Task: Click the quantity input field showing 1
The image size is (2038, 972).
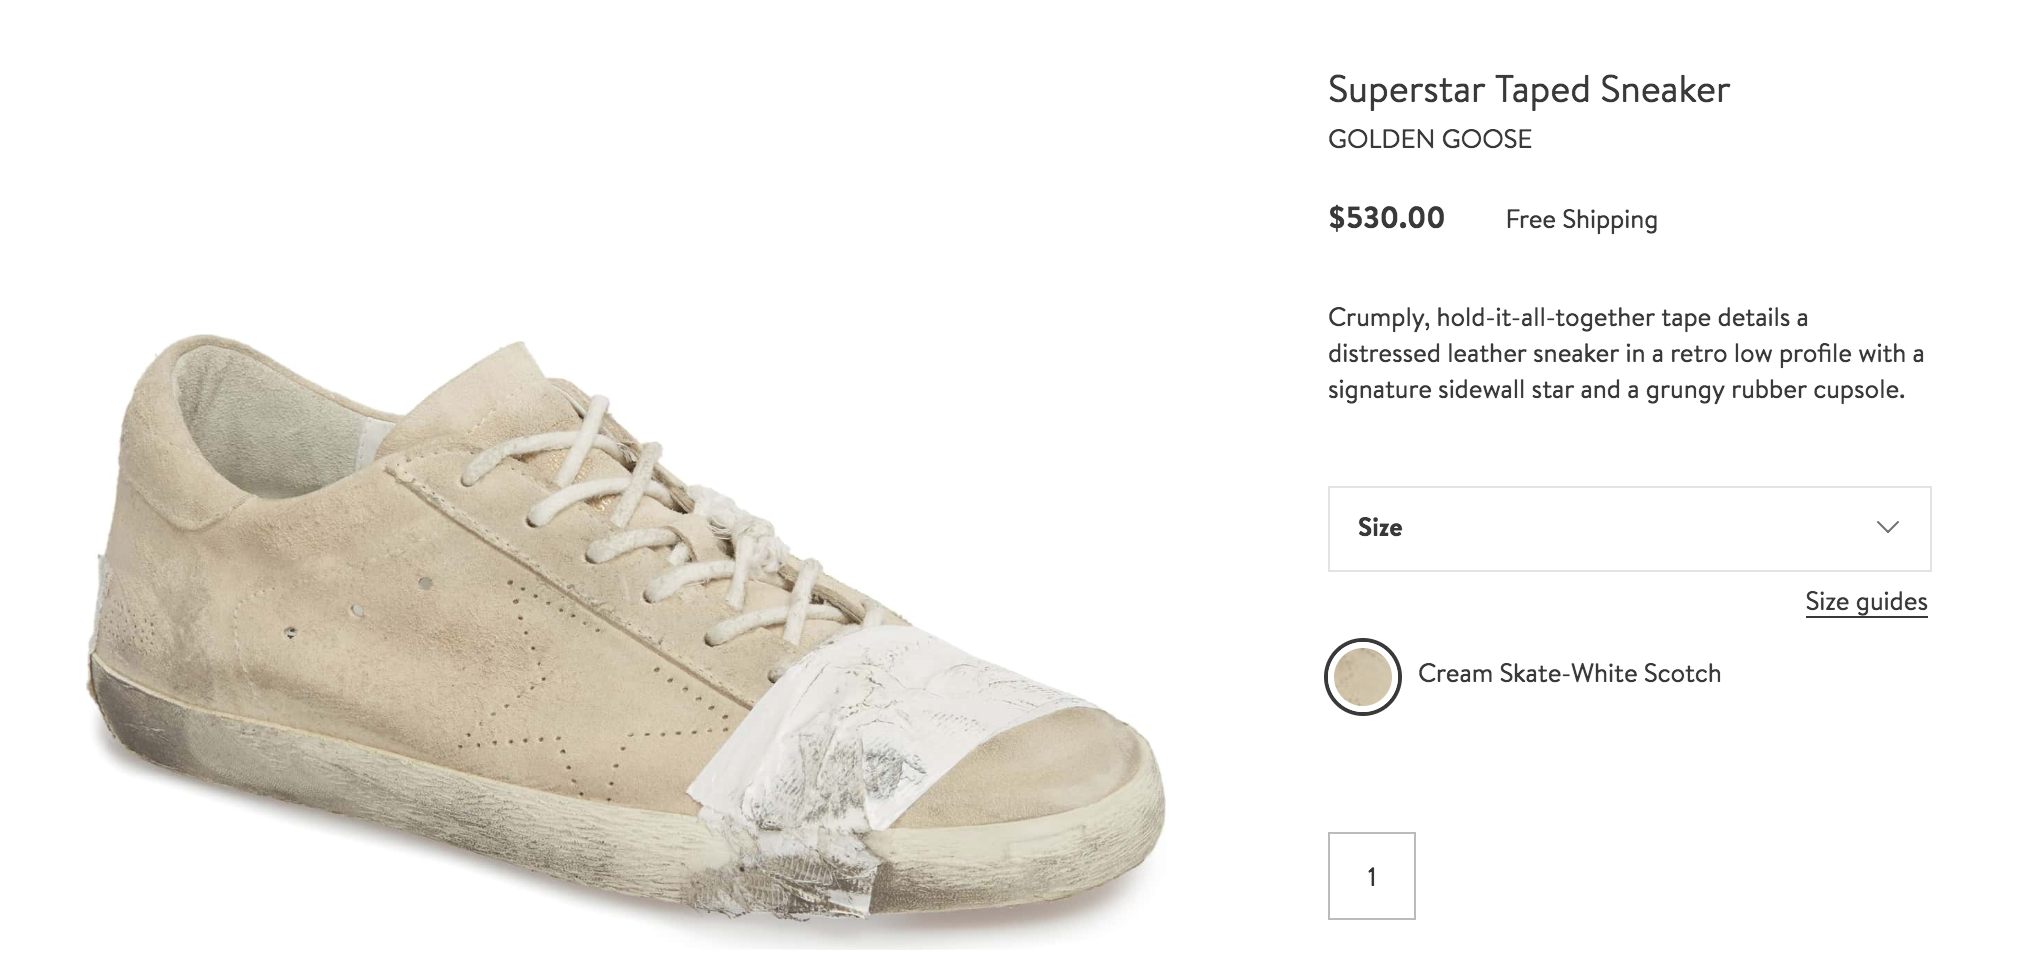Action: 1371,876
